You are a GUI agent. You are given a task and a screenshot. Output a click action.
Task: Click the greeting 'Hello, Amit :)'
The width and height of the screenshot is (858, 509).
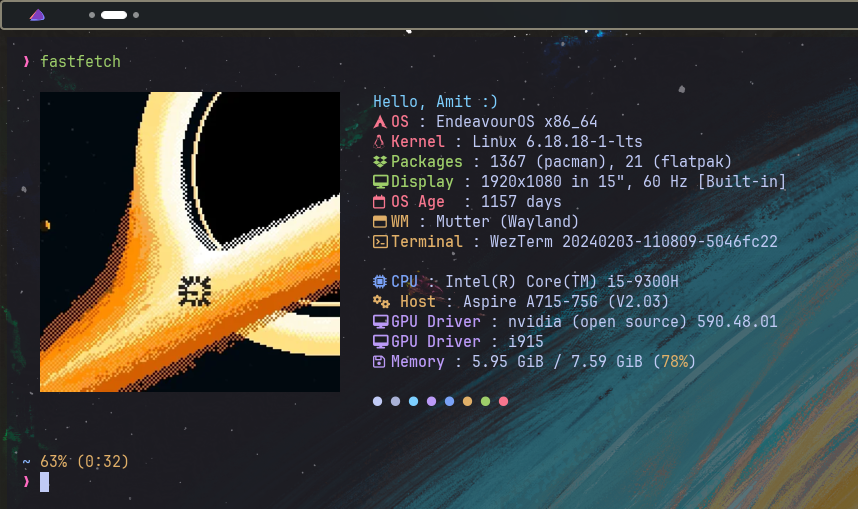click(436, 101)
